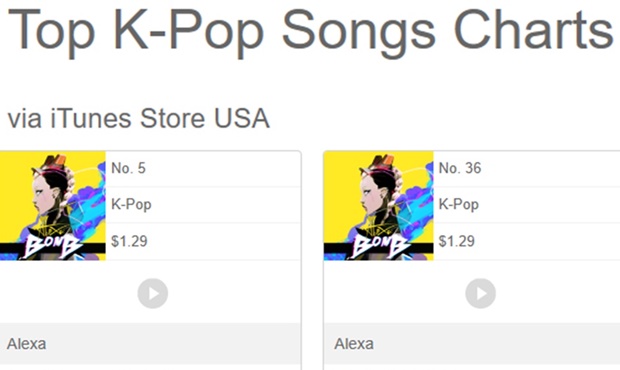Click the K-Pop genre in the No. 36 card

[x=459, y=205]
